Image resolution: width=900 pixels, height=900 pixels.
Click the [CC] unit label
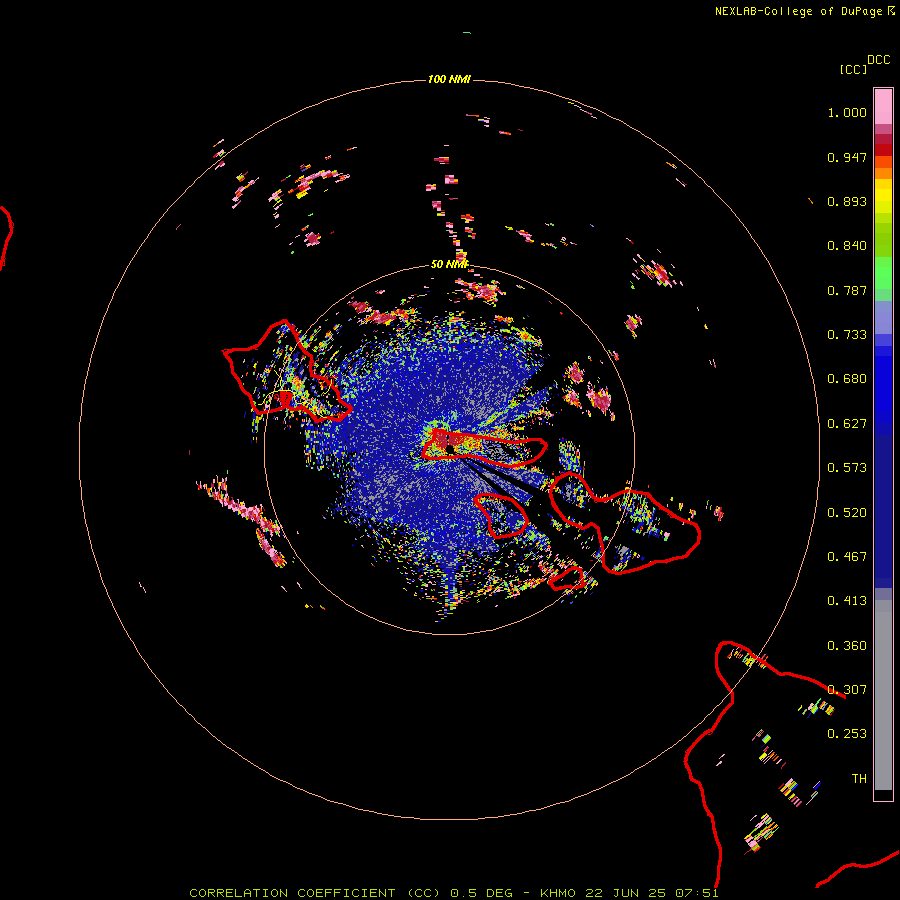pos(853,69)
